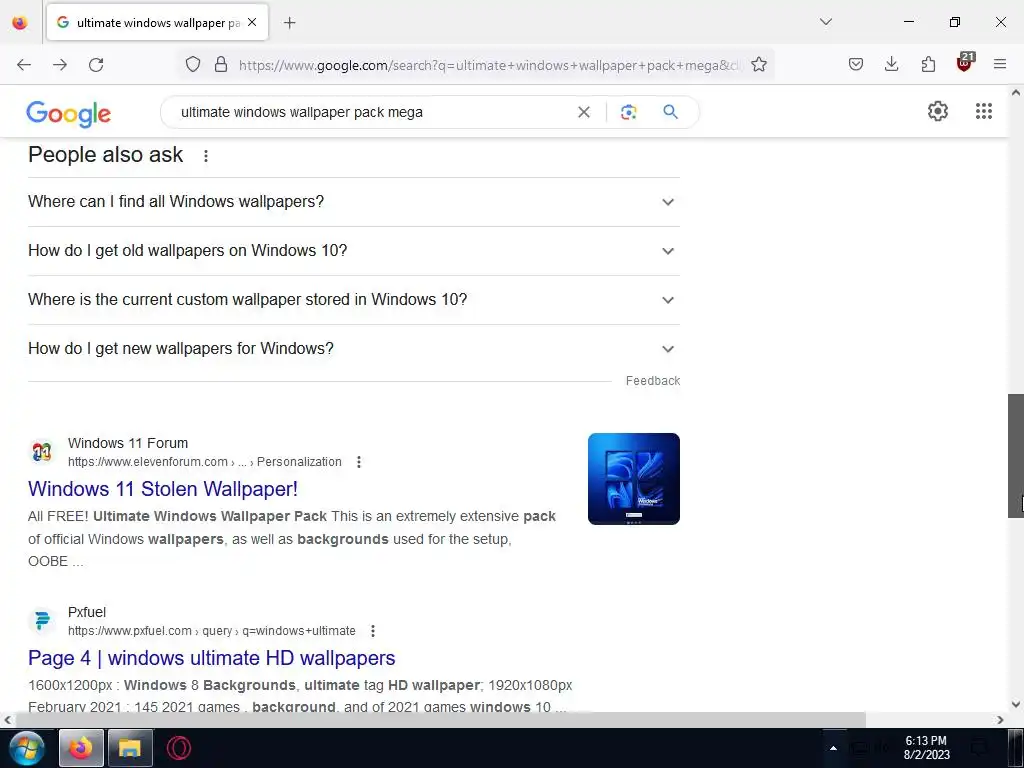The image size is (1024, 768).
Task: Open the uBlock Origin extension
Action: pyautogui.click(x=965, y=63)
